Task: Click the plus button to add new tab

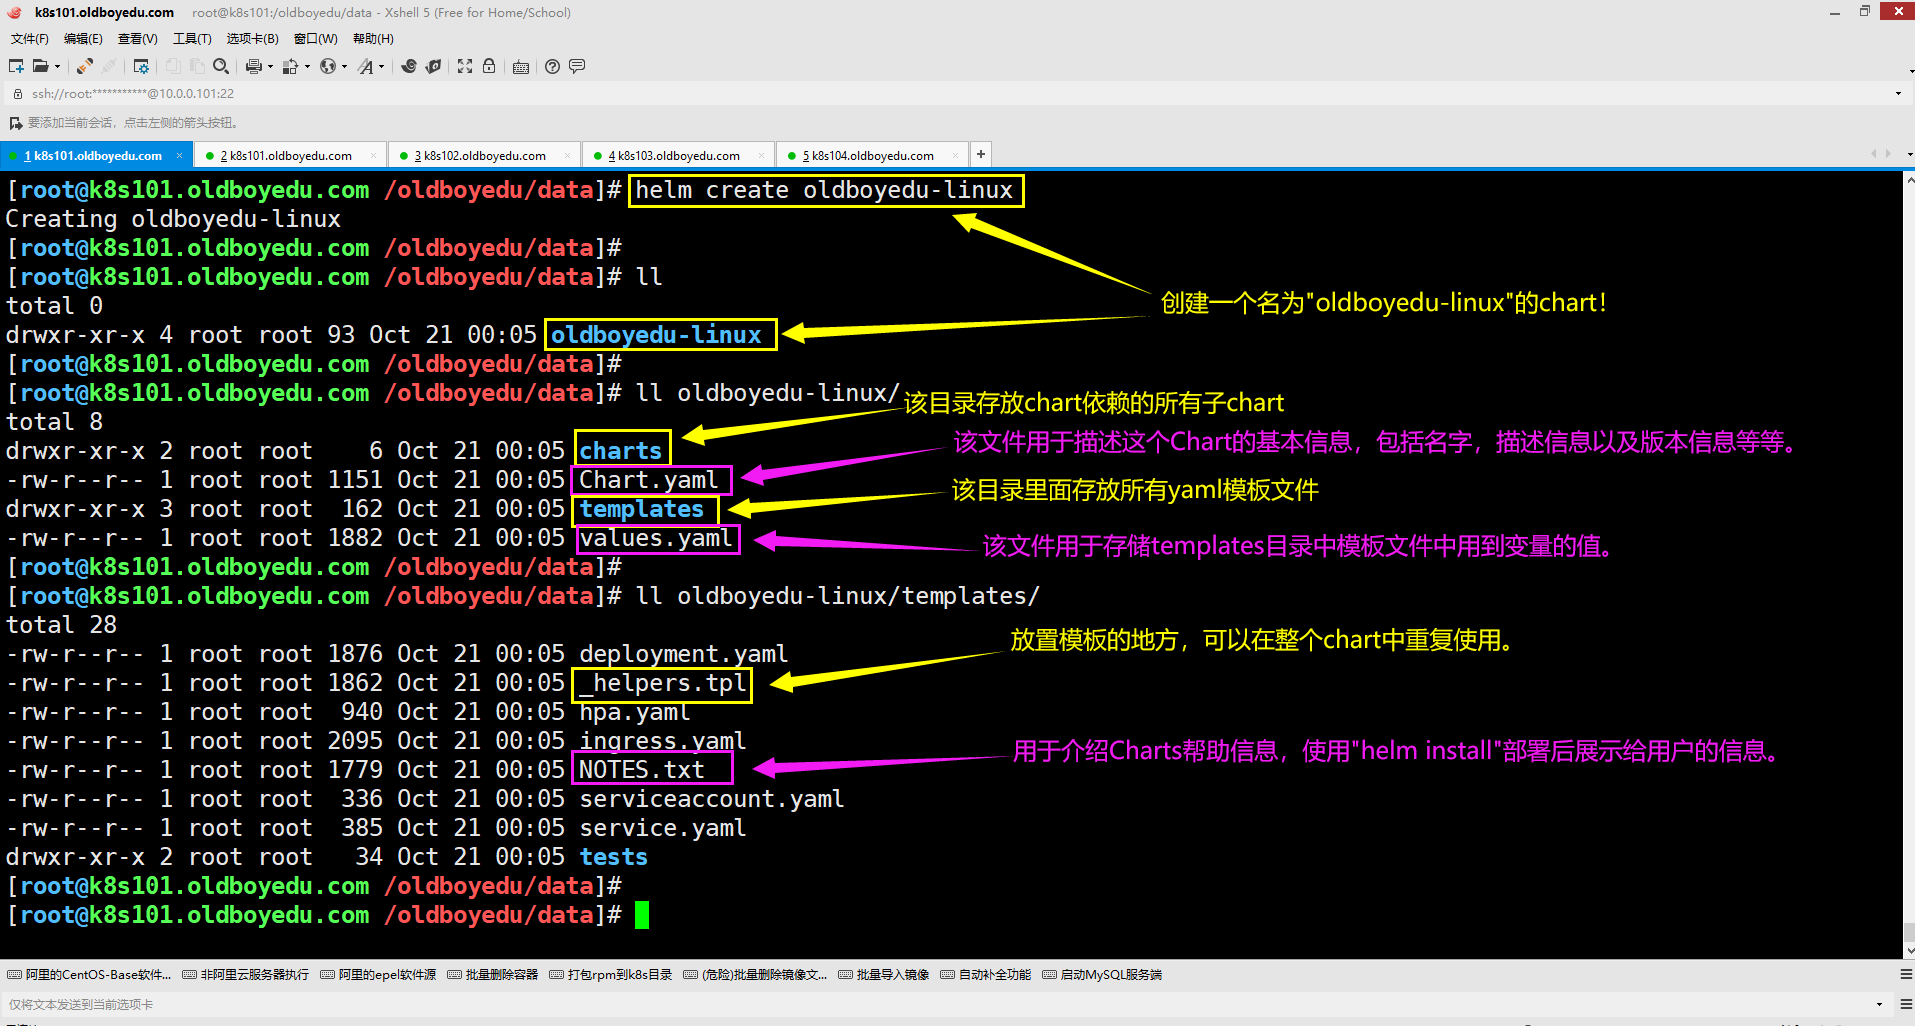Action: (x=981, y=154)
